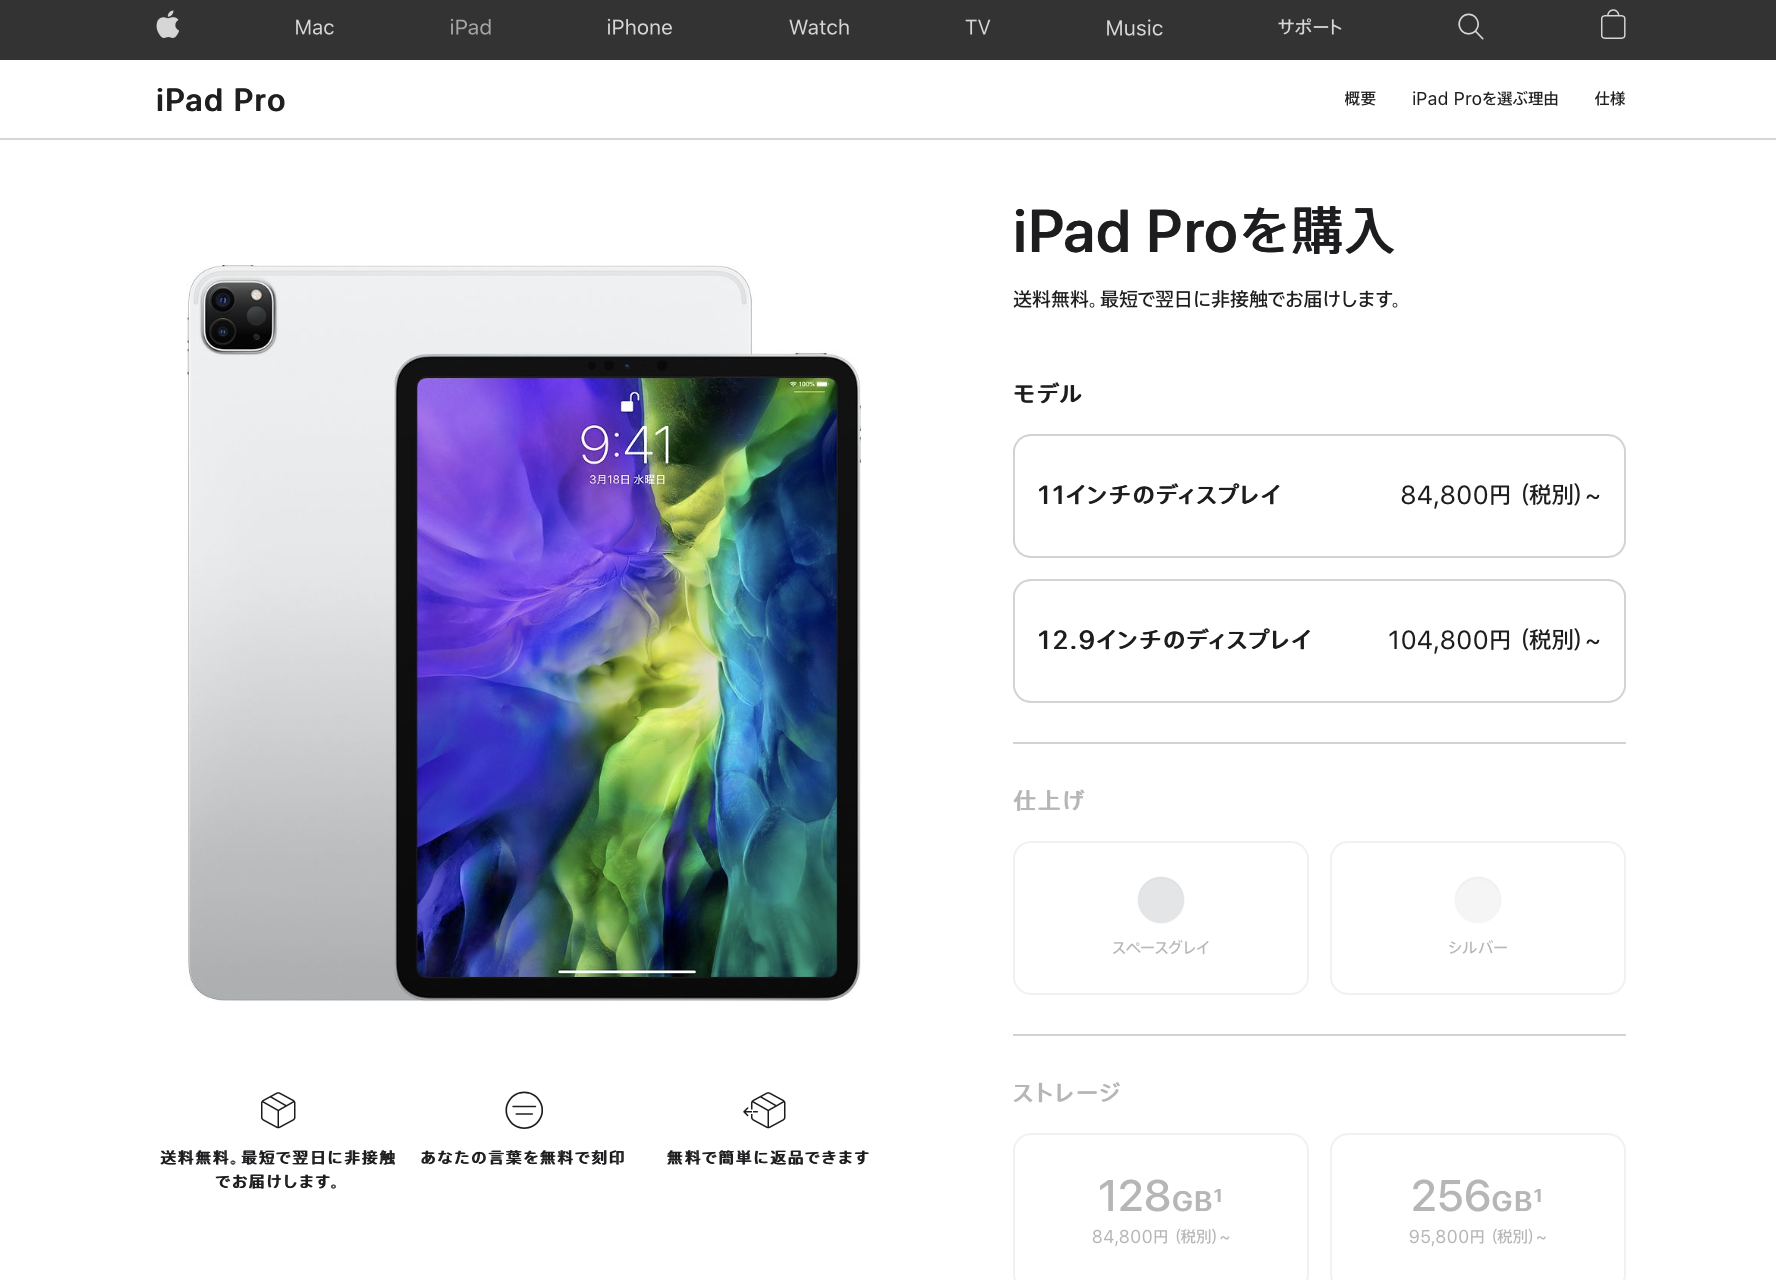
Task: Click the Apple logo icon
Action: (x=168, y=26)
